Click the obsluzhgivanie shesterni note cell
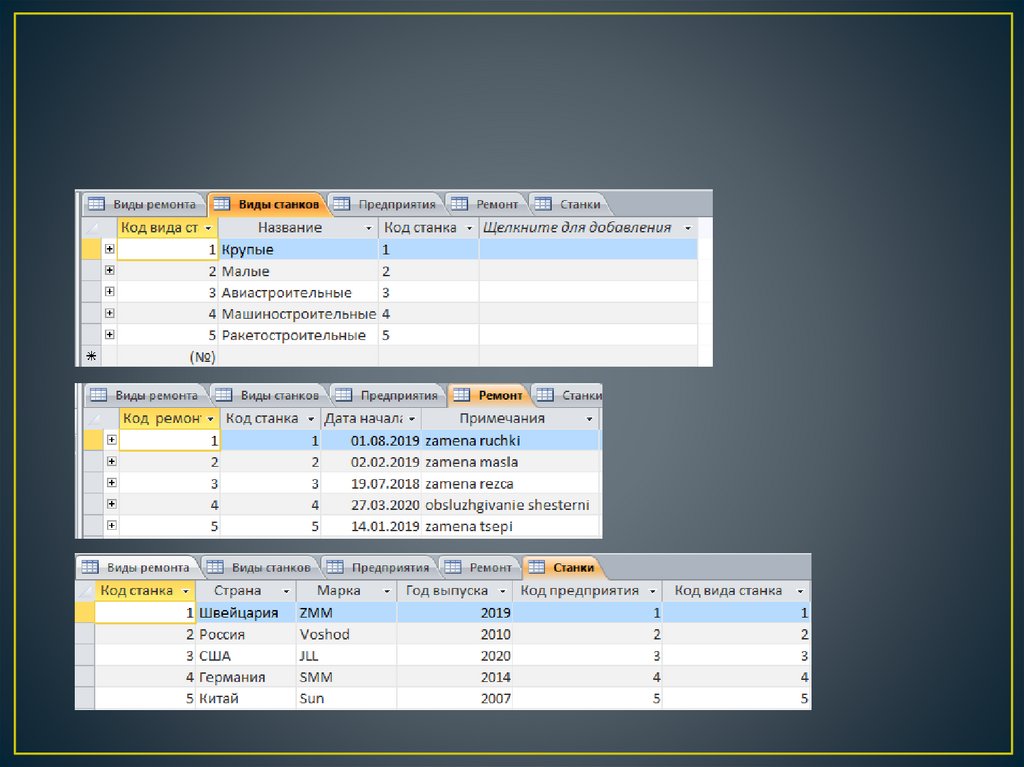The height and width of the screenshot is (767, 1024). click(x=507, y=505)
